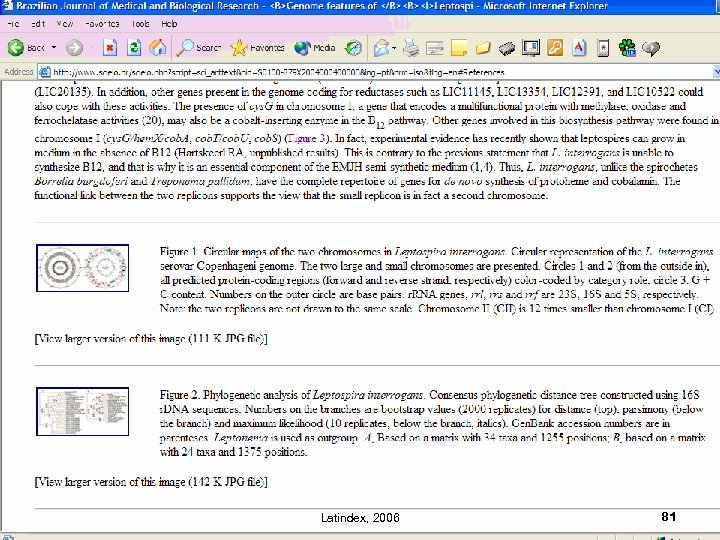Screen dimensions: 720x540
Task: Open the Edit menu
Action: point(38,24)
